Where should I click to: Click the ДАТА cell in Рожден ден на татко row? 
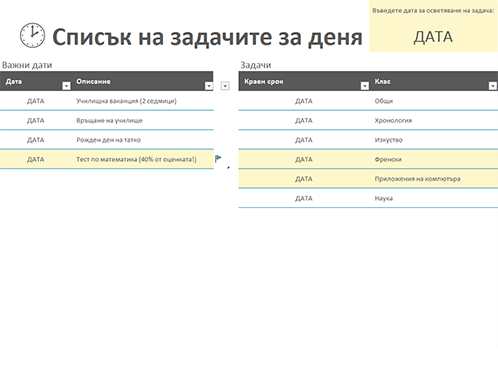[36, 140]
